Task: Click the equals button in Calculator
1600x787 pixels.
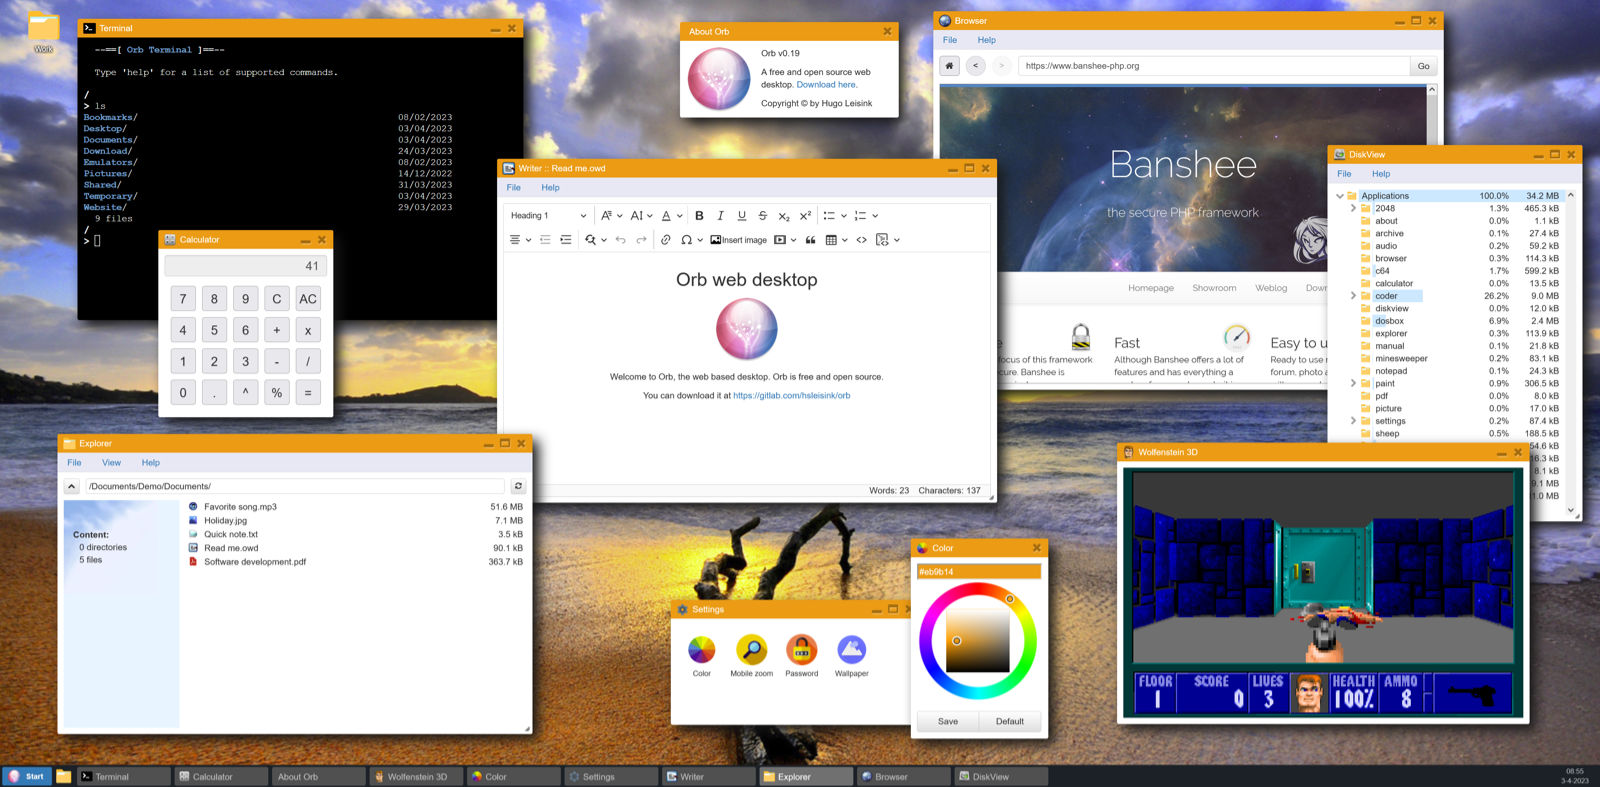Action: pos(308,393)
